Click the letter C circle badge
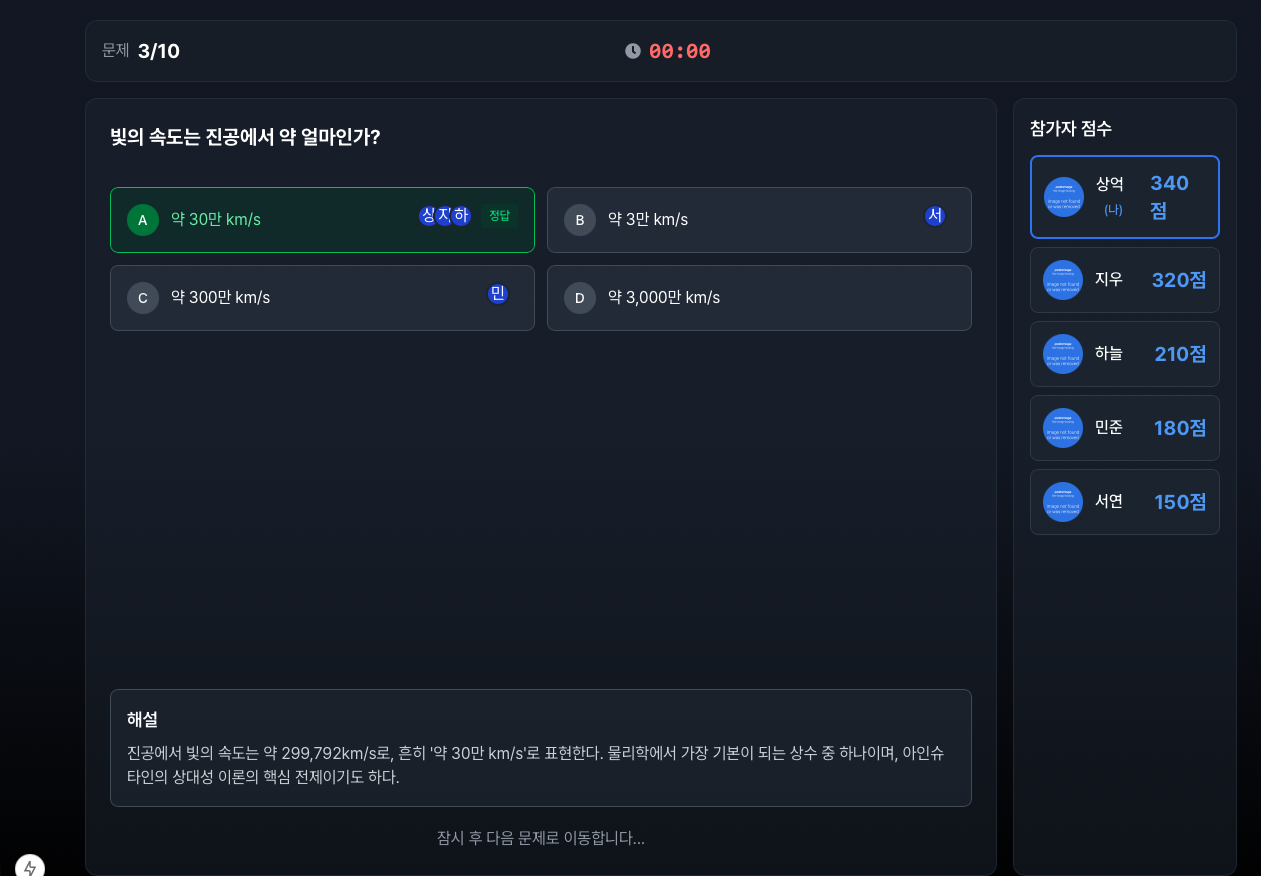 pos(143,298)
